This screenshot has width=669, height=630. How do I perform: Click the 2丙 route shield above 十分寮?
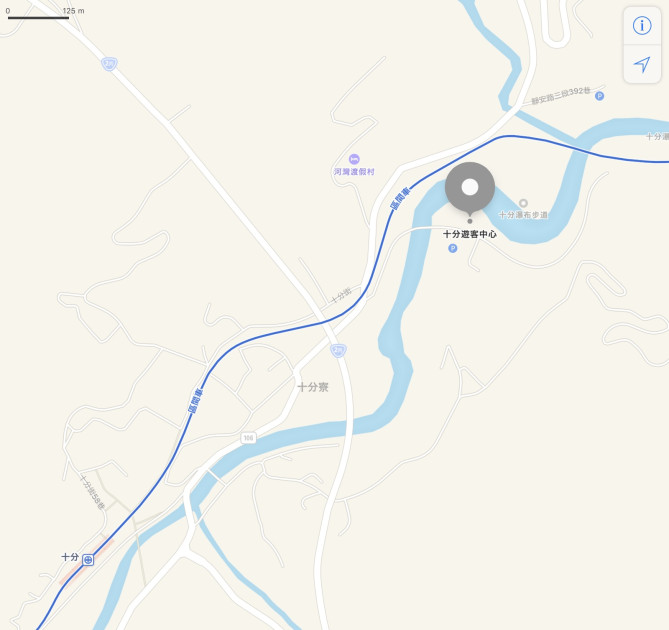[338, 351]
